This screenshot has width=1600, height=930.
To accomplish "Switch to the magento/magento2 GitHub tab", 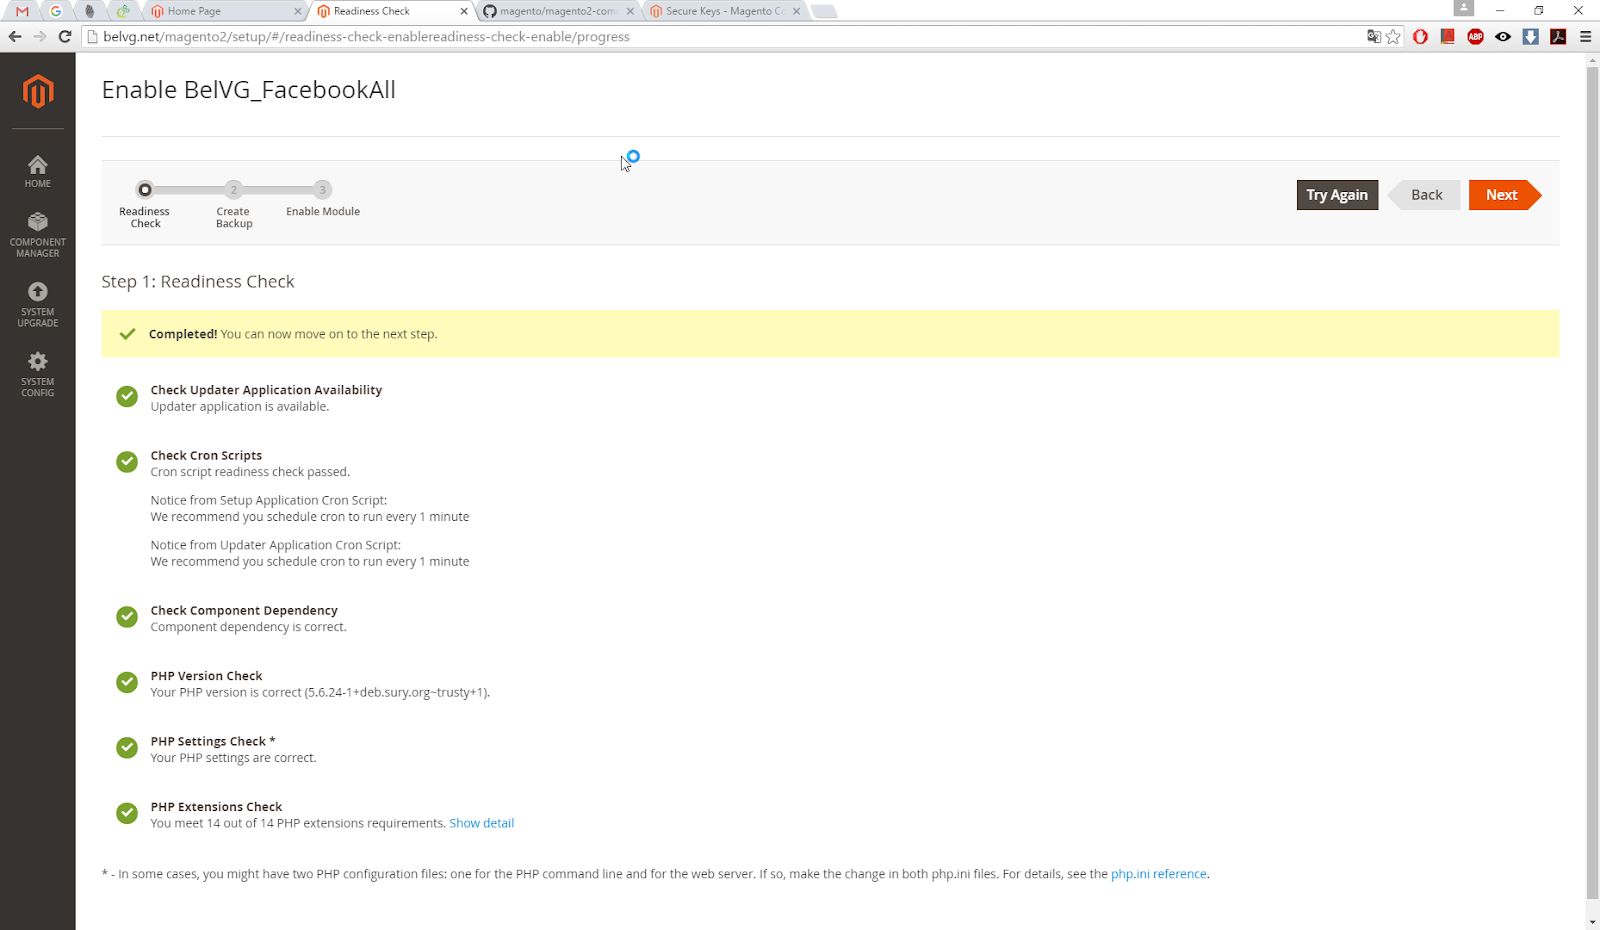I will click(x=558, y=11).
